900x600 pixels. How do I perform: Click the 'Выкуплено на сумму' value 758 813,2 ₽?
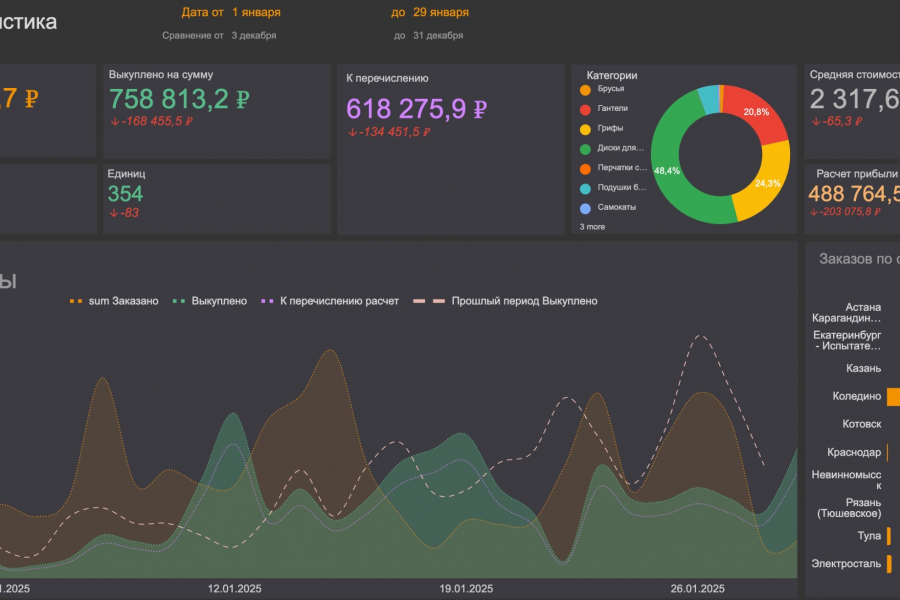coord(179,99)
